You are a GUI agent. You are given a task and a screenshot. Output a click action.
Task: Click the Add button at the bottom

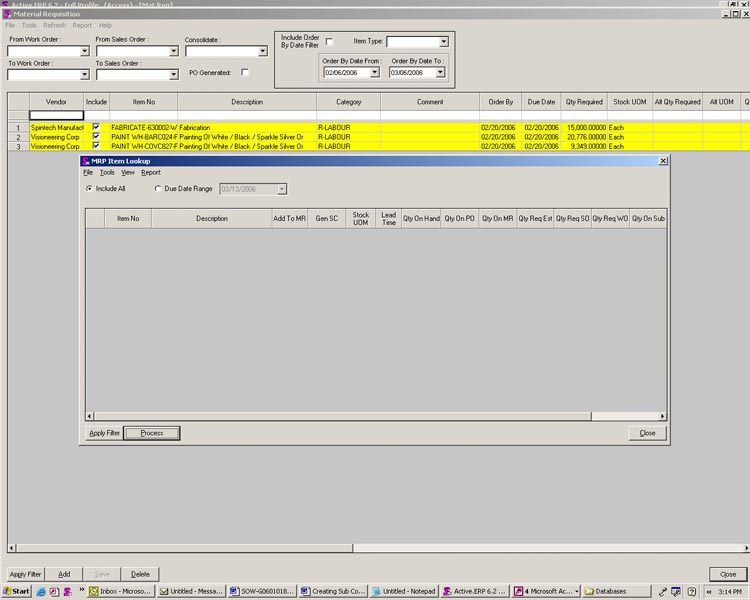[64, 574]
